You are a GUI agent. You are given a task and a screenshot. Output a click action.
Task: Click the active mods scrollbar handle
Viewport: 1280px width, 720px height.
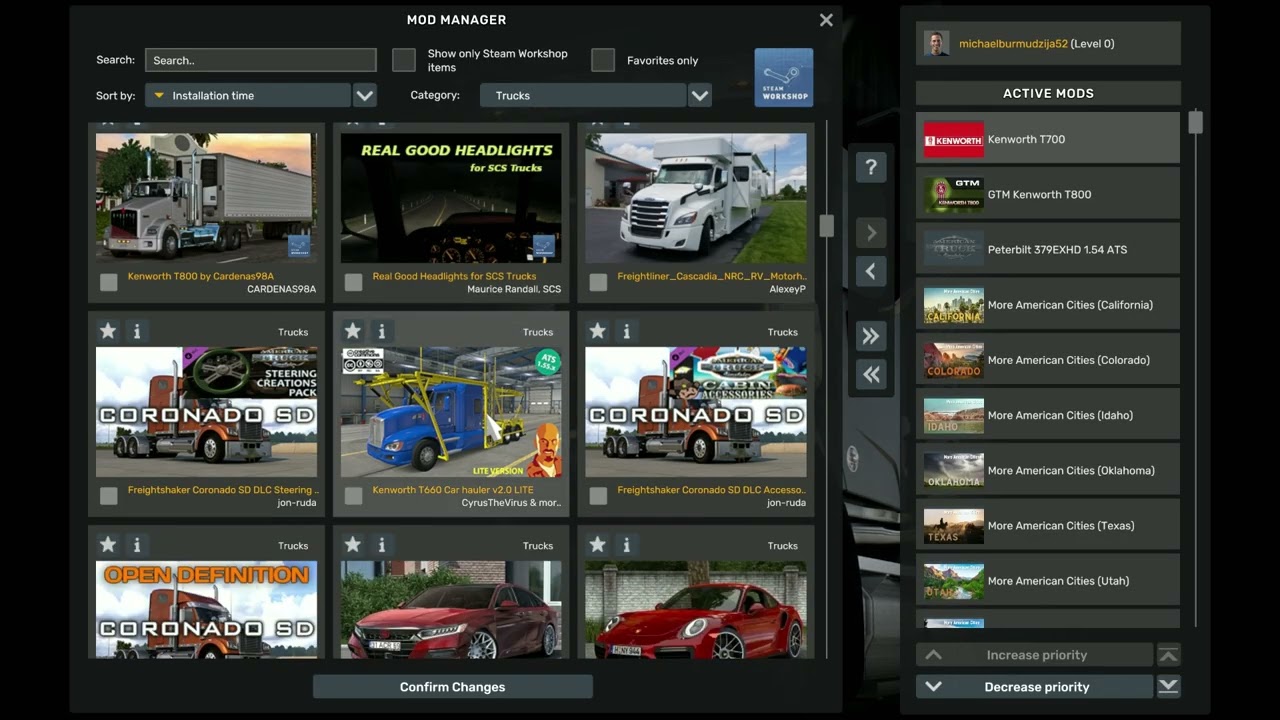1195,122
